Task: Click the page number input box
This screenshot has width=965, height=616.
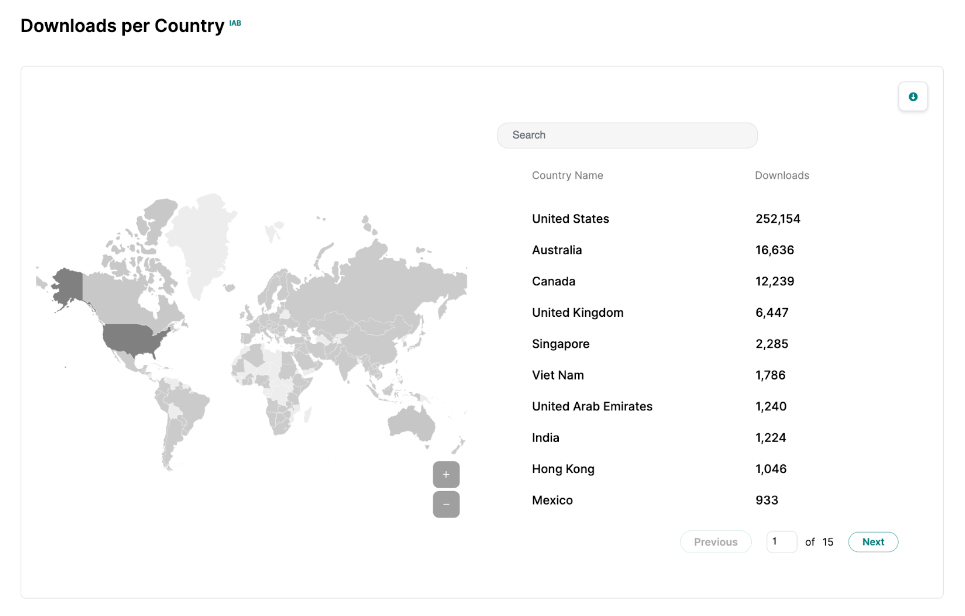Action: click(781, 542)
